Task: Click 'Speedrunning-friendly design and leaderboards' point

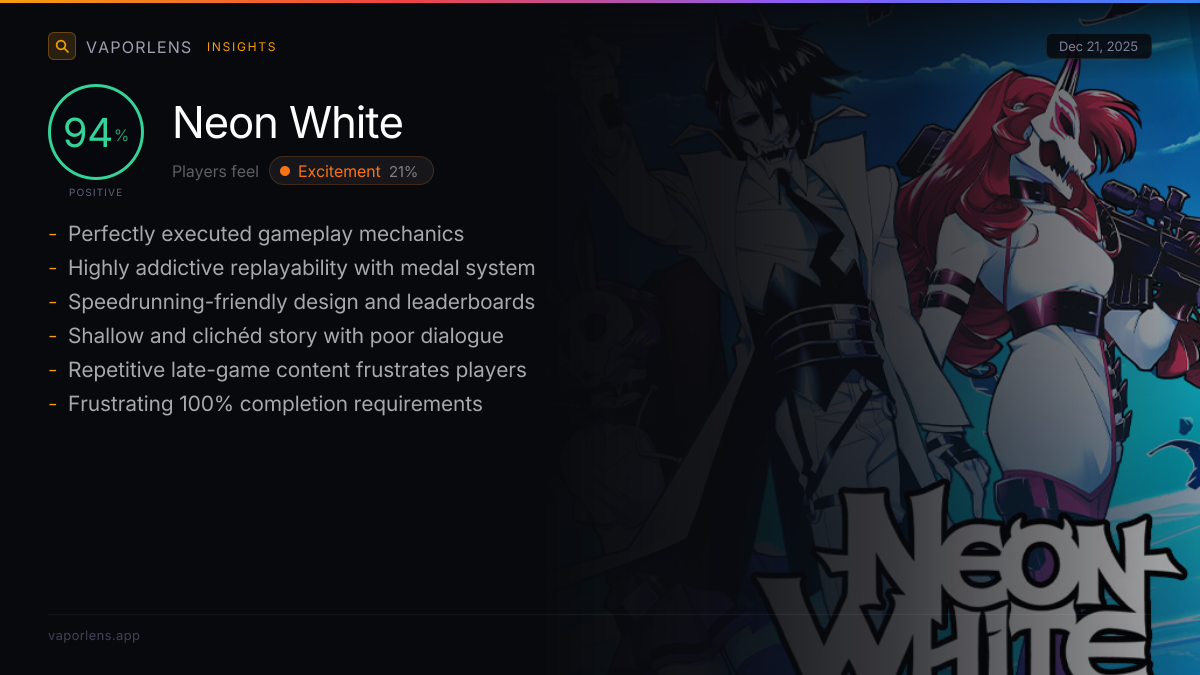Action: click(301, 302)
